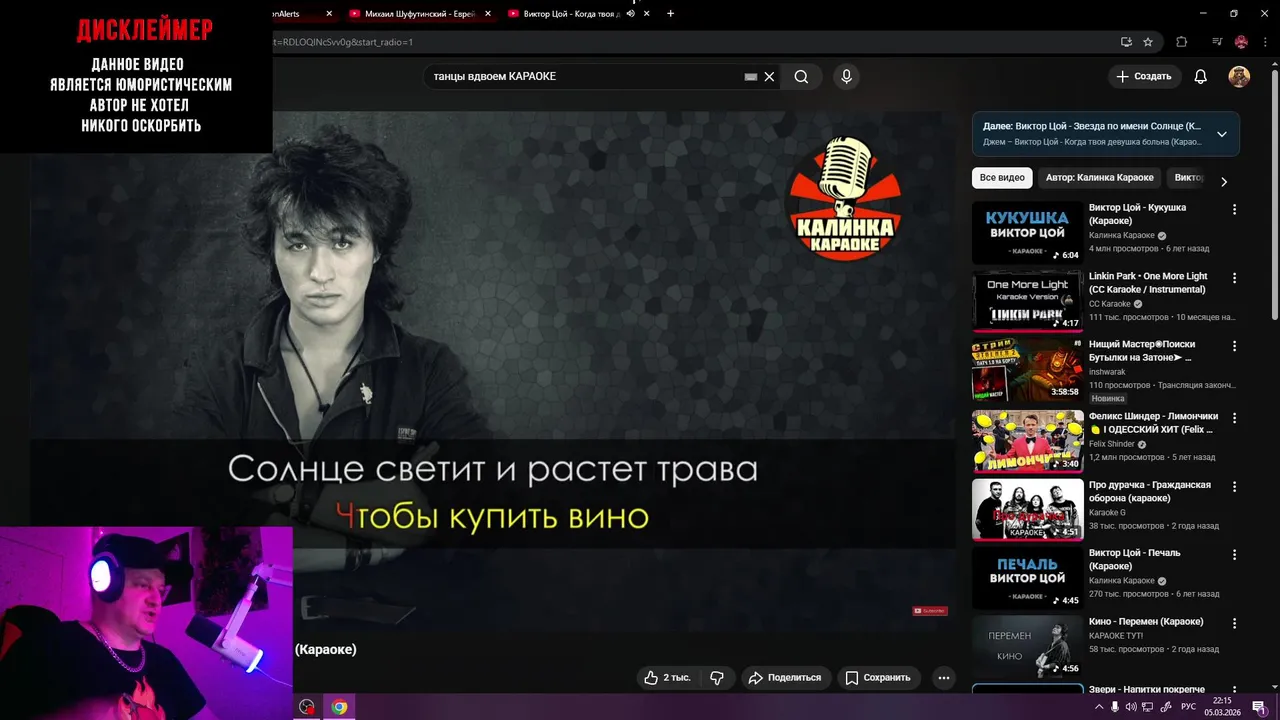Open the Linkin Park karaoke thumbnail
The image size is (1280, 720).
tap(1028, 302)
